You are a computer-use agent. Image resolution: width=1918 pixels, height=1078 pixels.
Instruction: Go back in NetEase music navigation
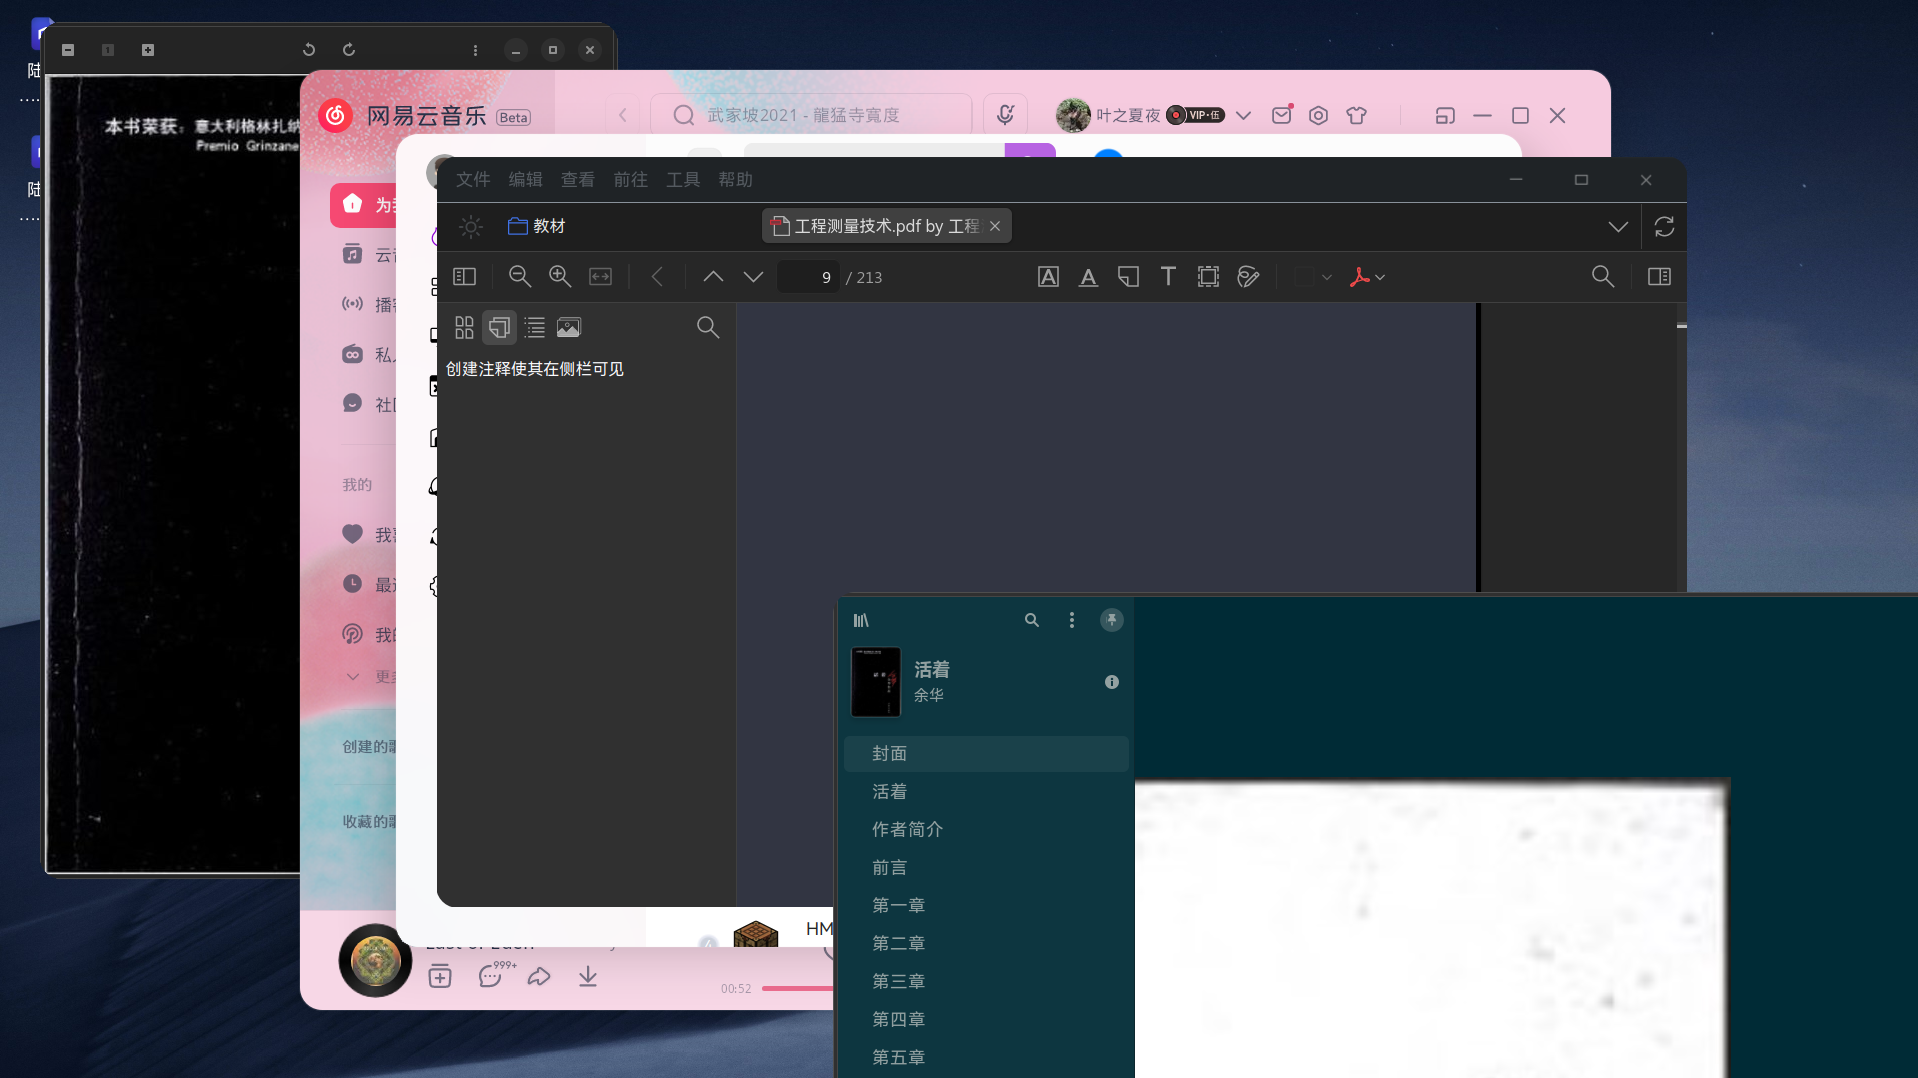click(x=623, y=116)
